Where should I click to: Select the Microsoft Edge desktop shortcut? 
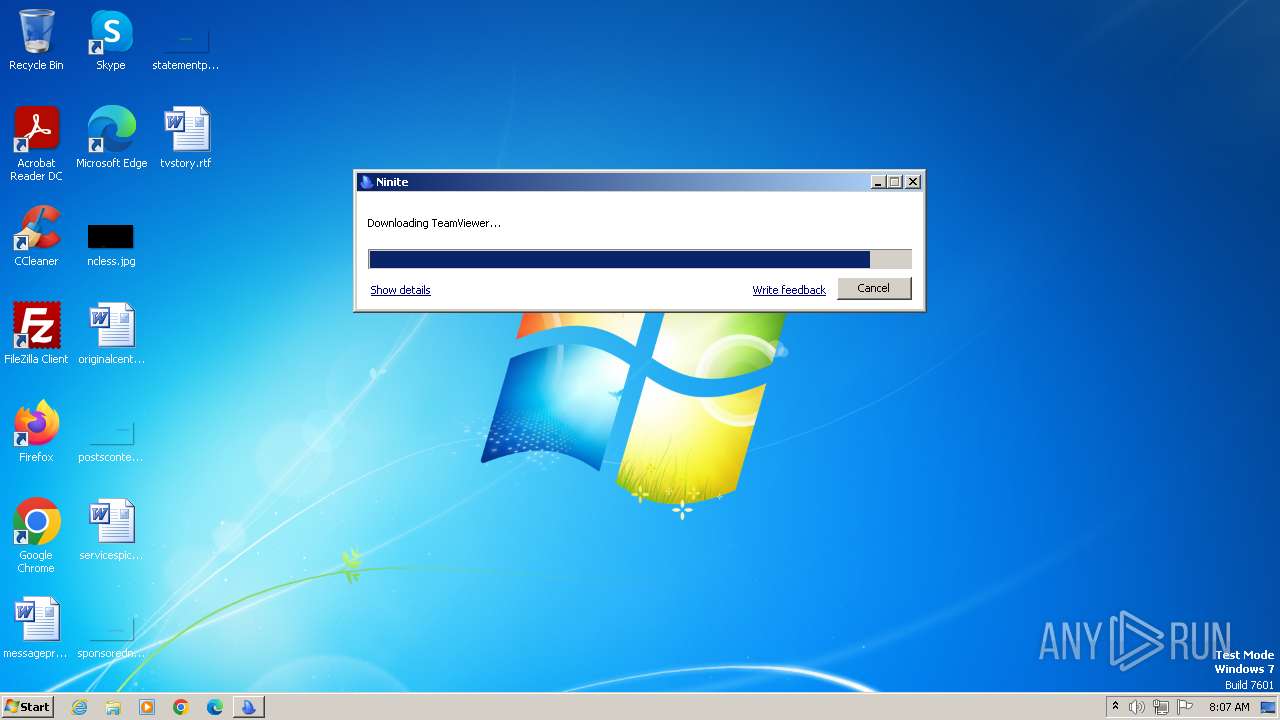pos(111,138)
